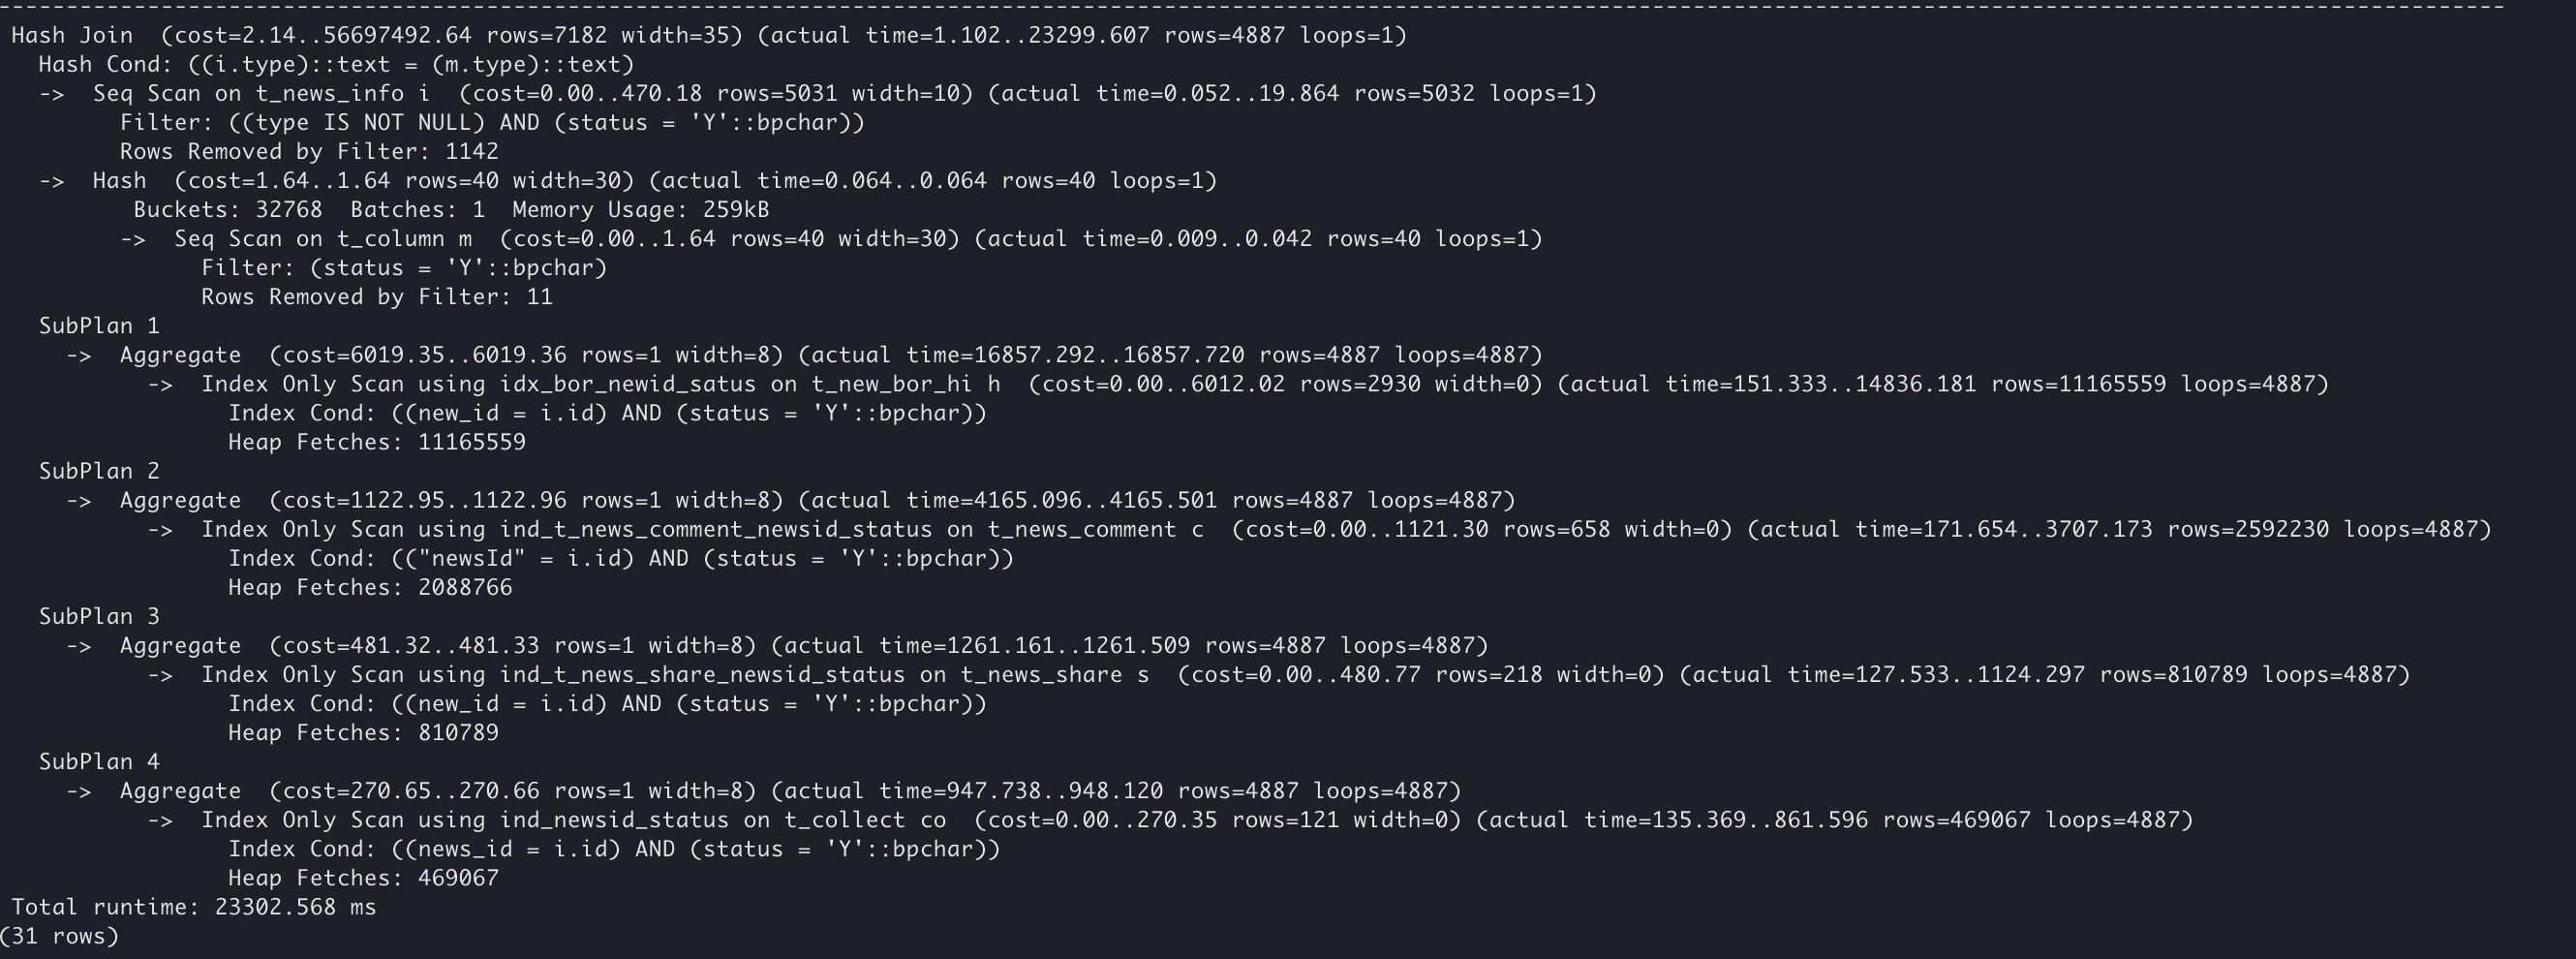Viewport: 2576px width, 959px height.
Task: Click the news_id Index Cond line
Action: (x=614, y=849)
